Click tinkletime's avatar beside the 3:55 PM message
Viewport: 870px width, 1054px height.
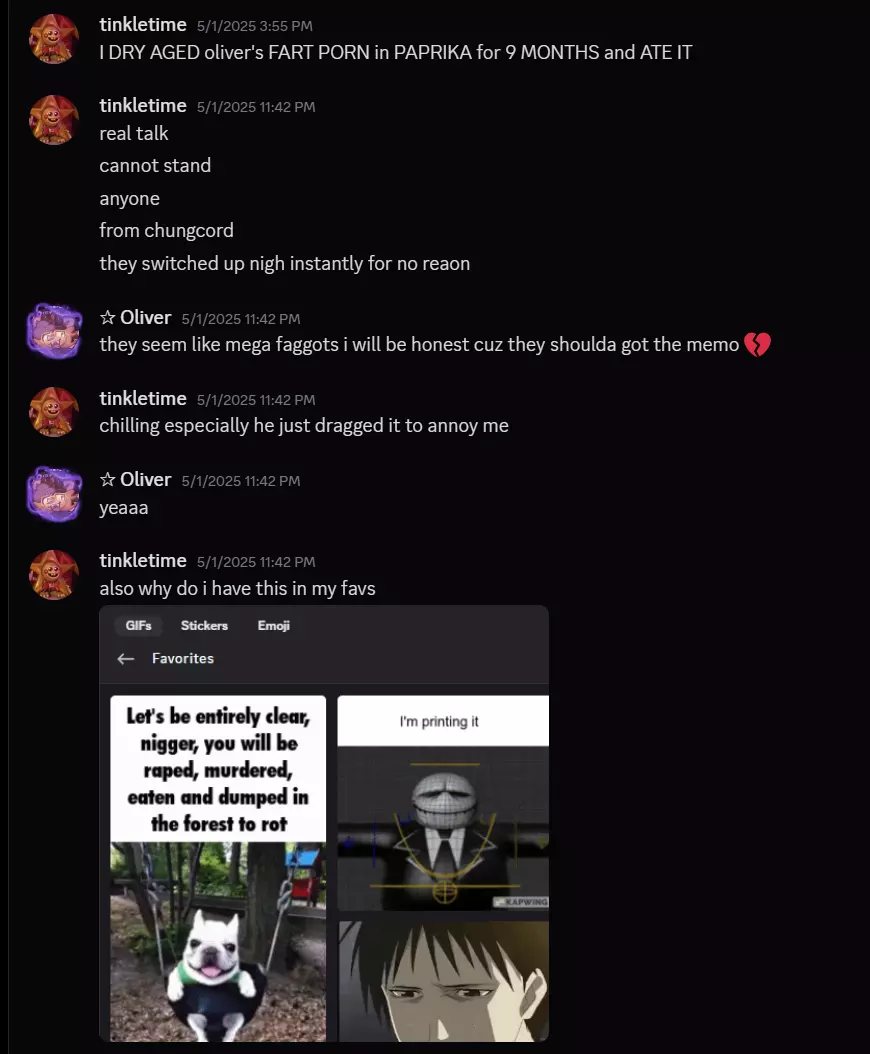pos(54,39)
